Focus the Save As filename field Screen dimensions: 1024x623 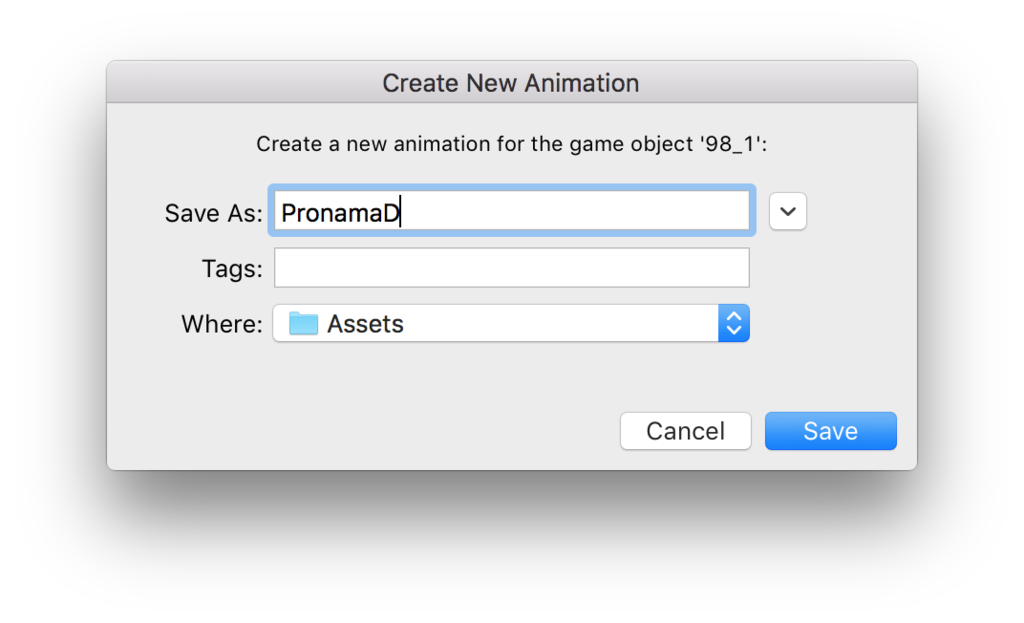(x=512, y=211)
